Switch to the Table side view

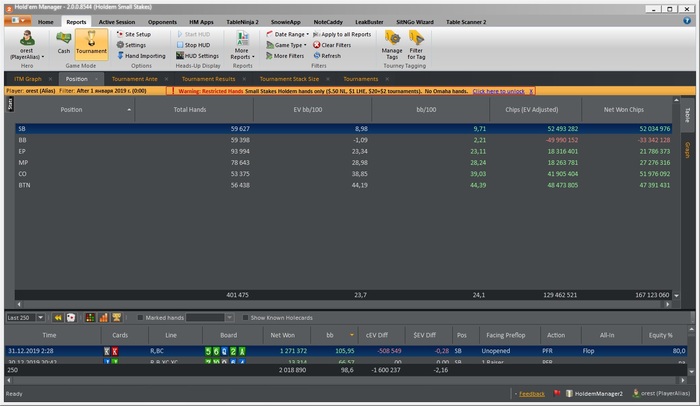688,115
